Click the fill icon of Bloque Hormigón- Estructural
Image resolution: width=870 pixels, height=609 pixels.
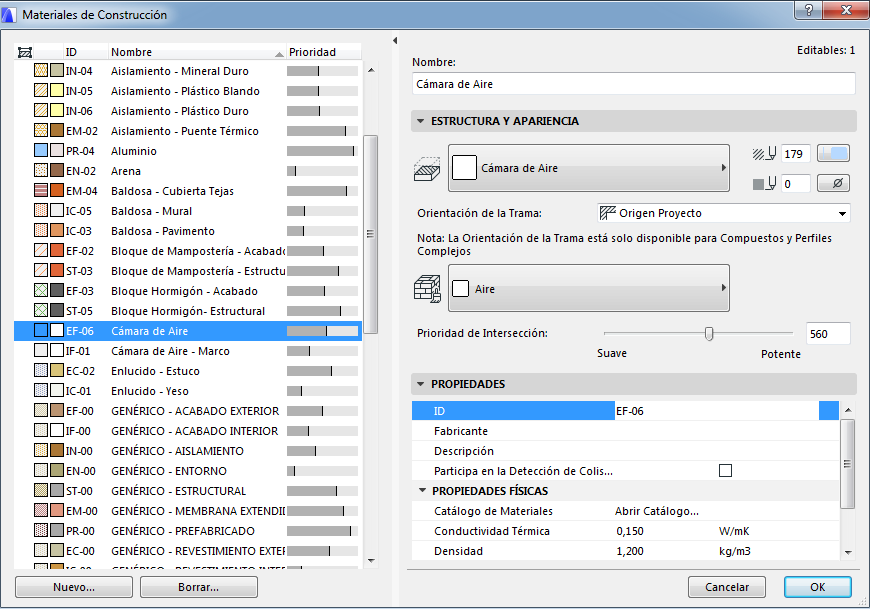tap(41, 310)
